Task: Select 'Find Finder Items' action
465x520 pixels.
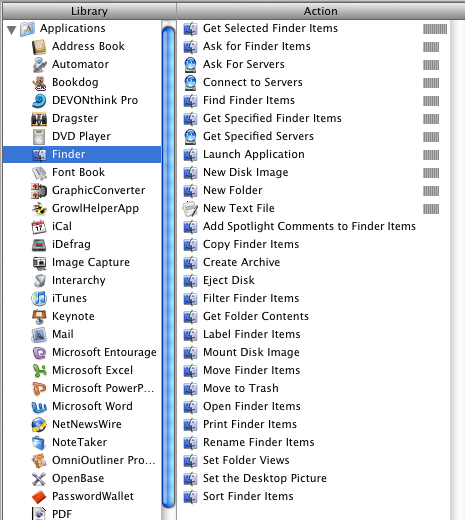Action: click(249, 100)
